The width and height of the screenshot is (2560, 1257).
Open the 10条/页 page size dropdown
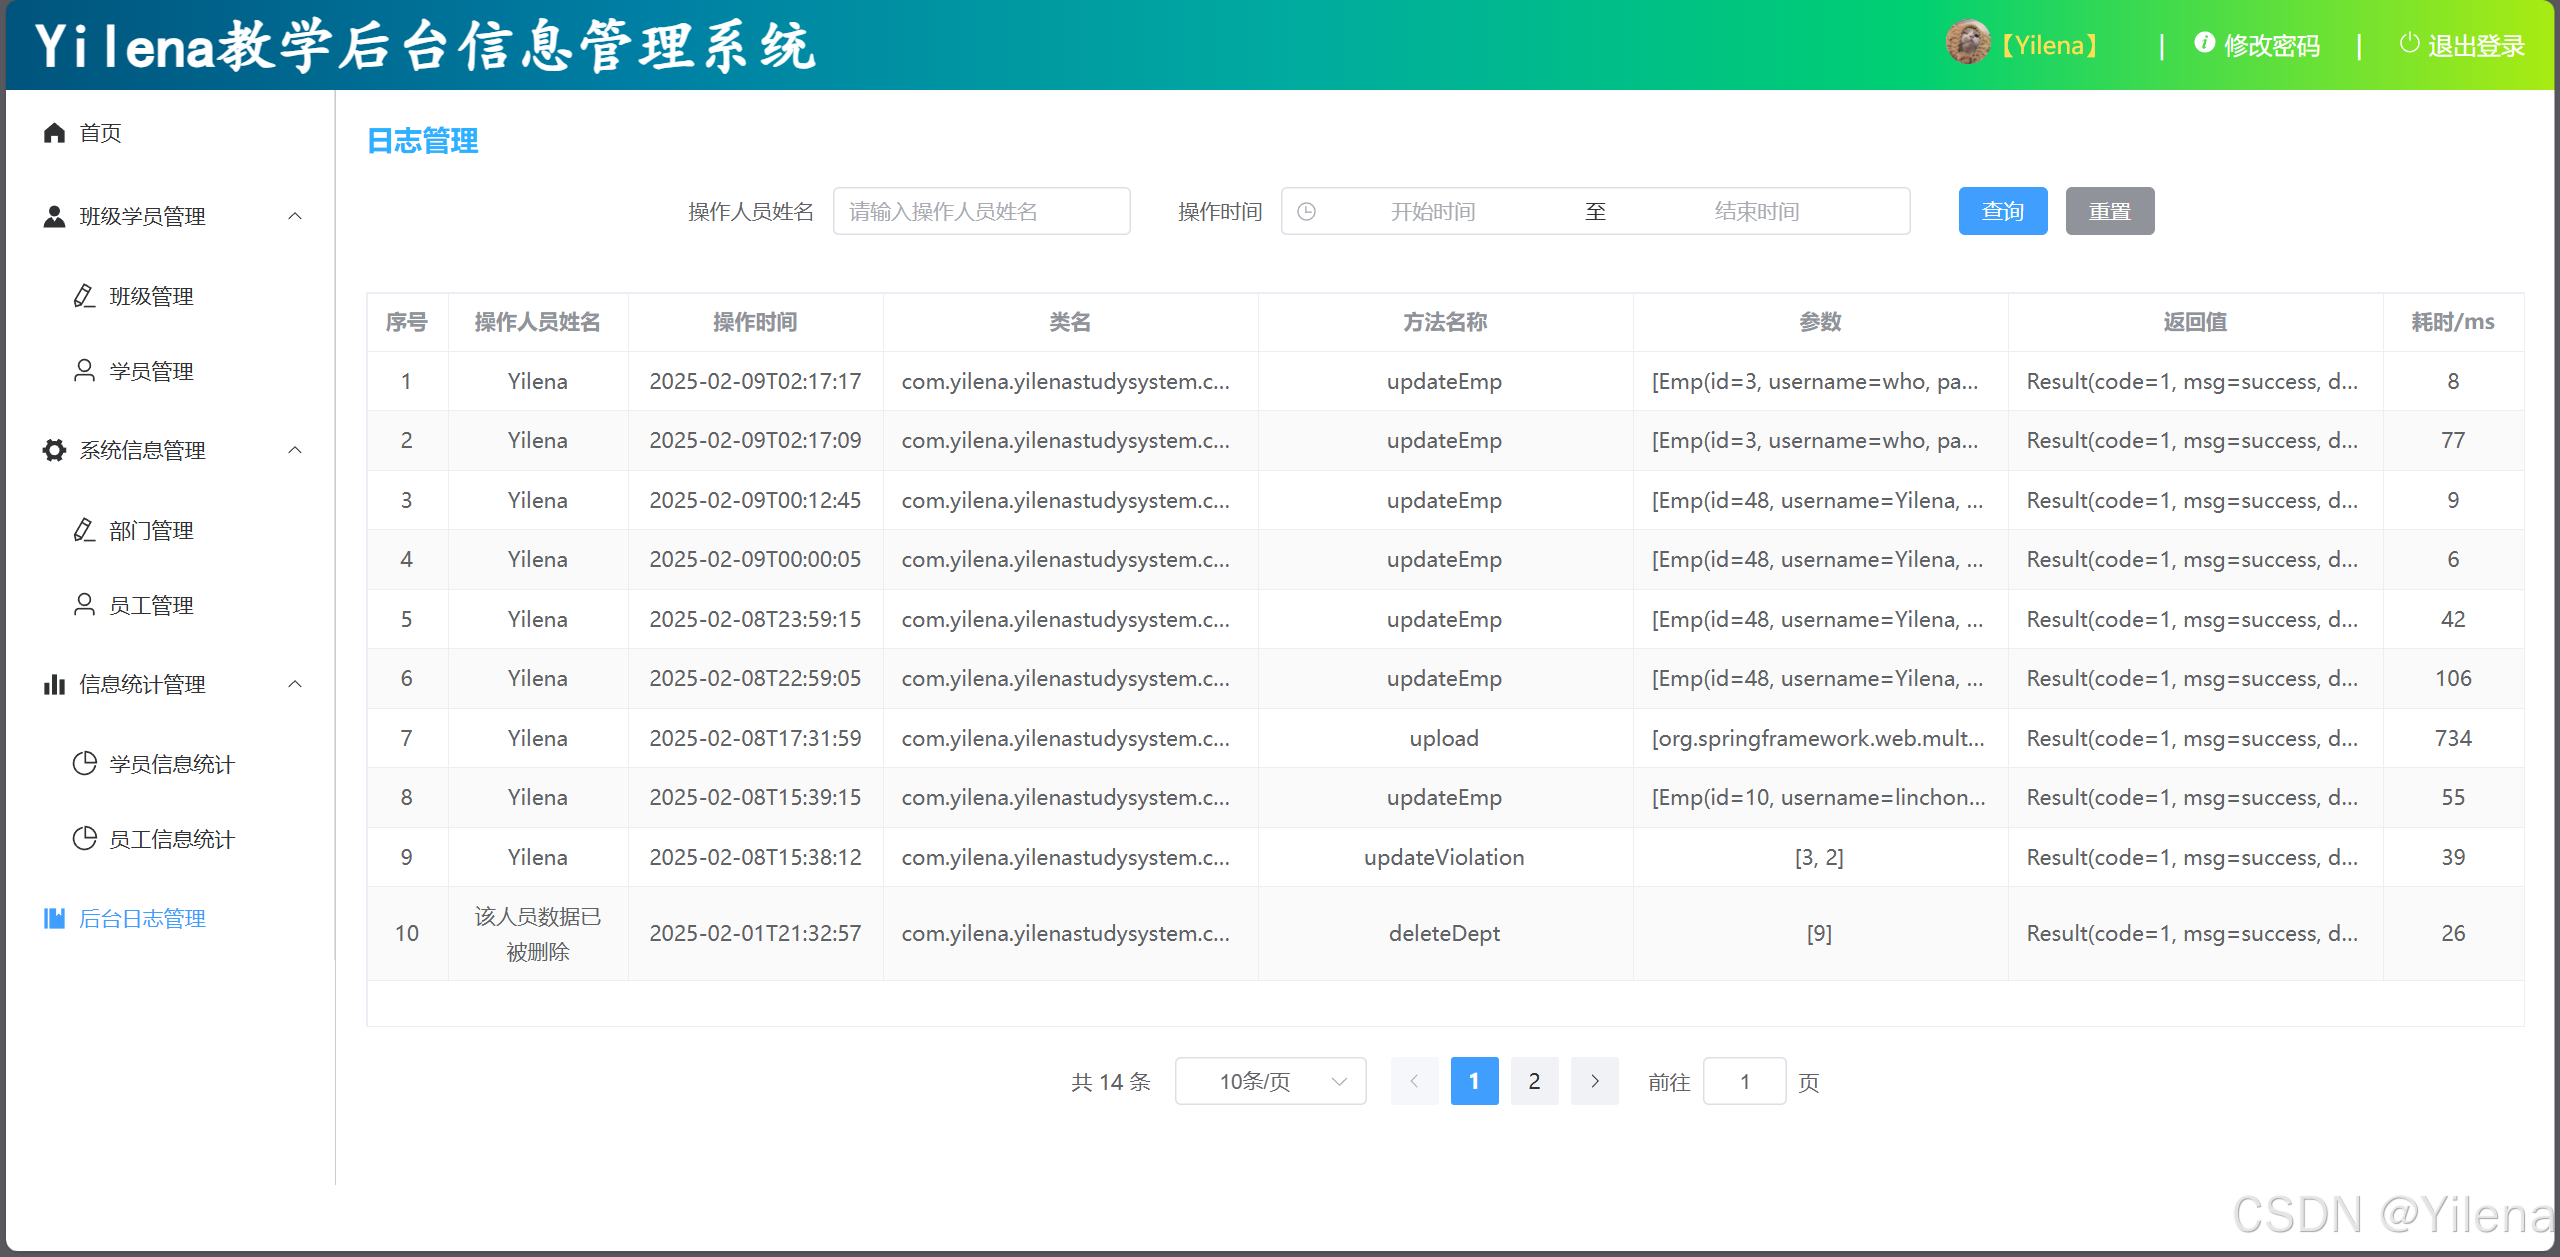[1270, 1081]
